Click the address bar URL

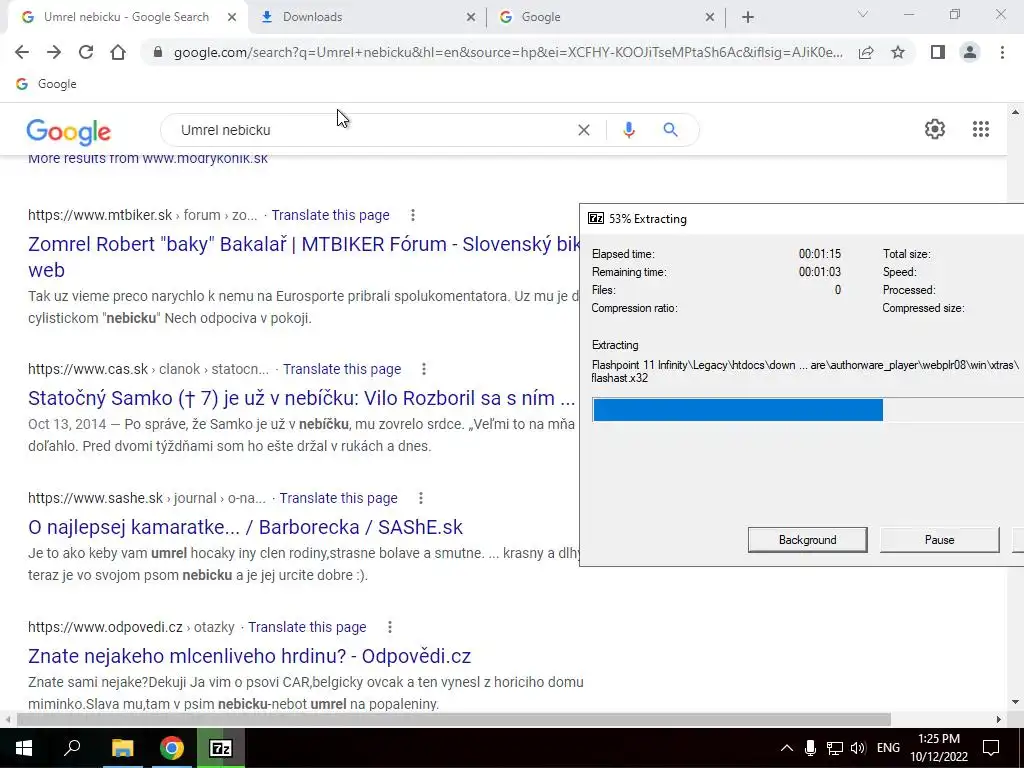(508, 52)
